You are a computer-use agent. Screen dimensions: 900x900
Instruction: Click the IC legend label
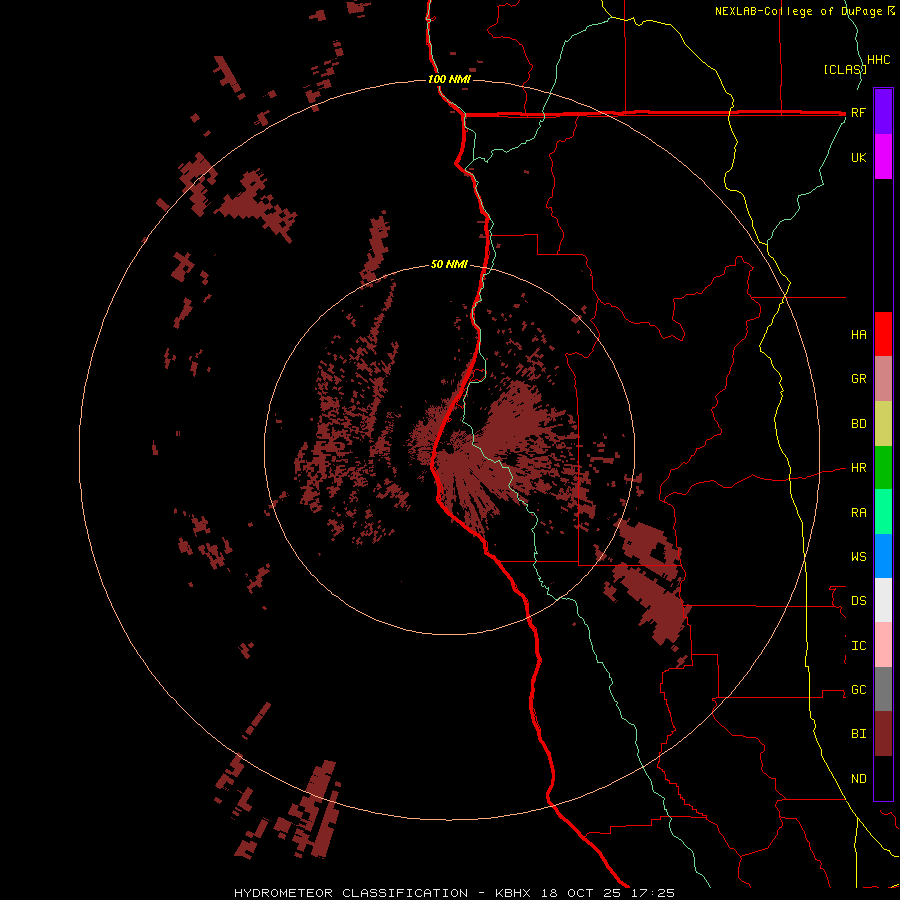coord(858,646)
